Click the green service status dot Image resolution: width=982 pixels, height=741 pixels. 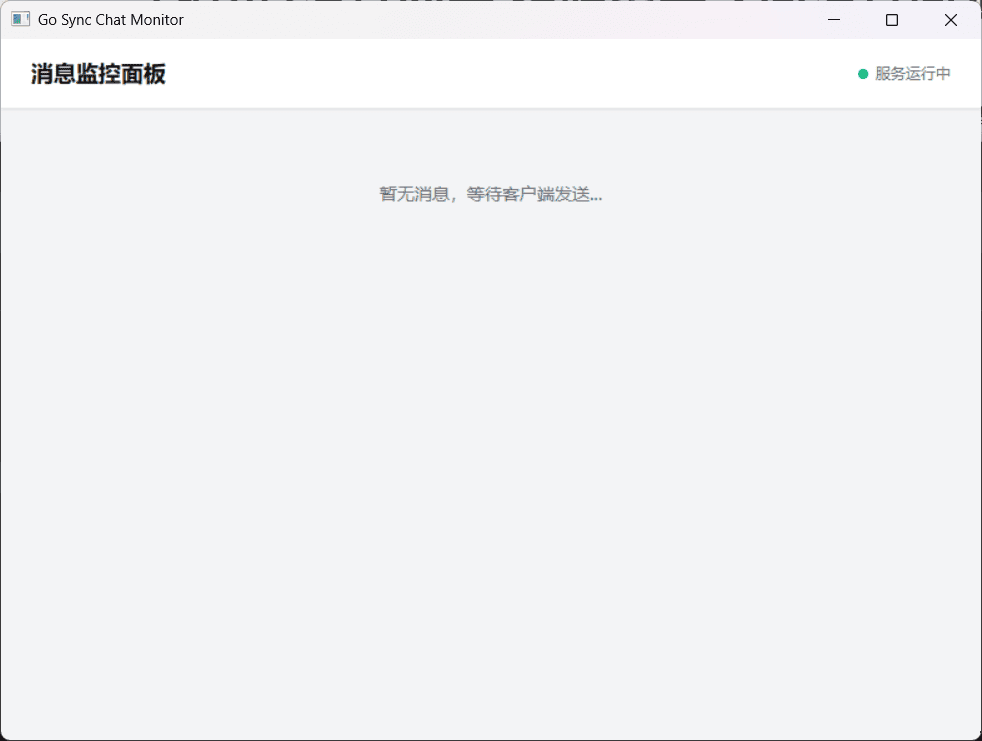(x=863, y=74)
